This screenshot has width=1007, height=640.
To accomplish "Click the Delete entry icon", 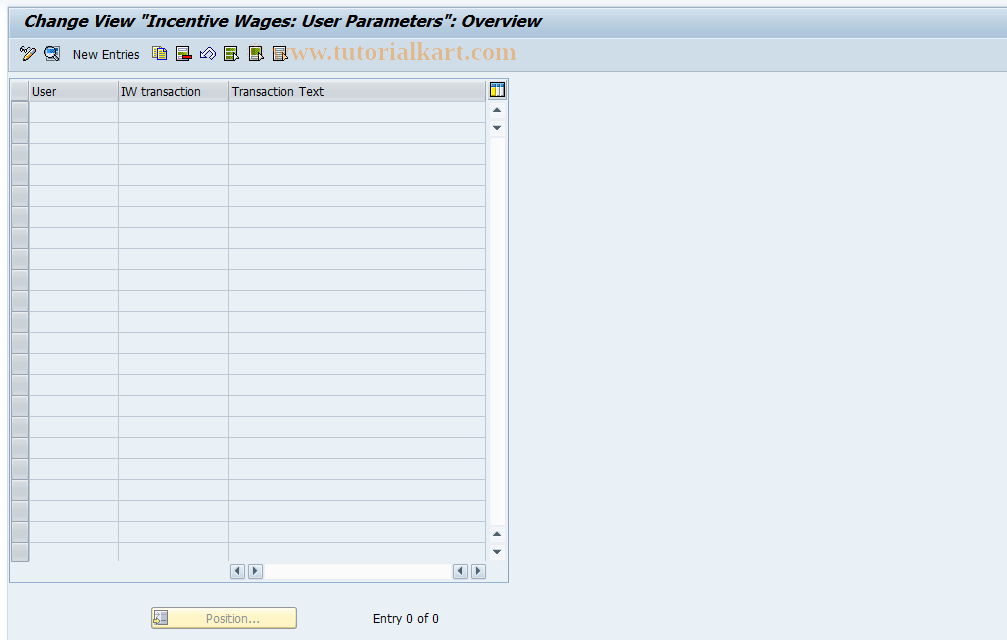I will (x=184, y=54).
